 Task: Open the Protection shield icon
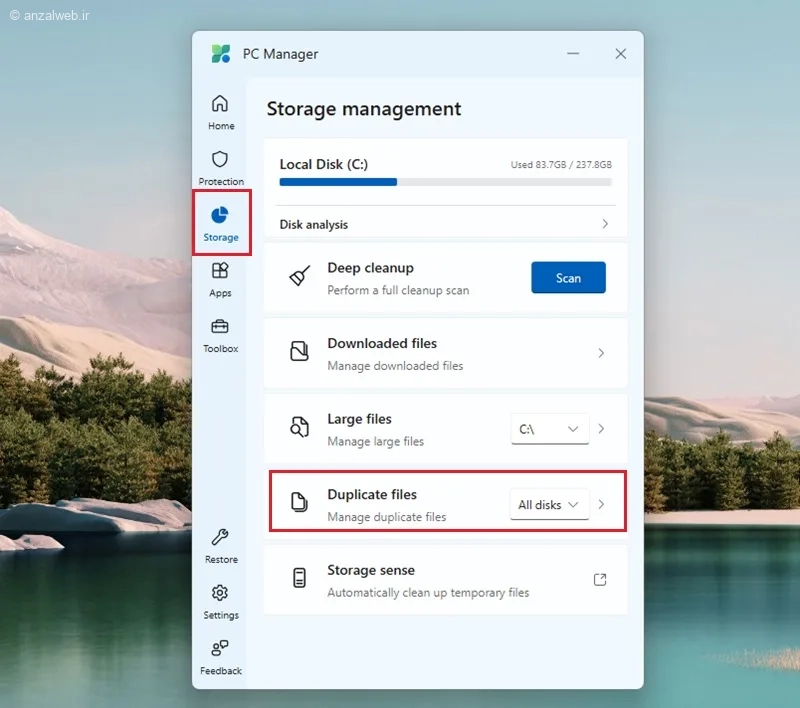point(220,159)
